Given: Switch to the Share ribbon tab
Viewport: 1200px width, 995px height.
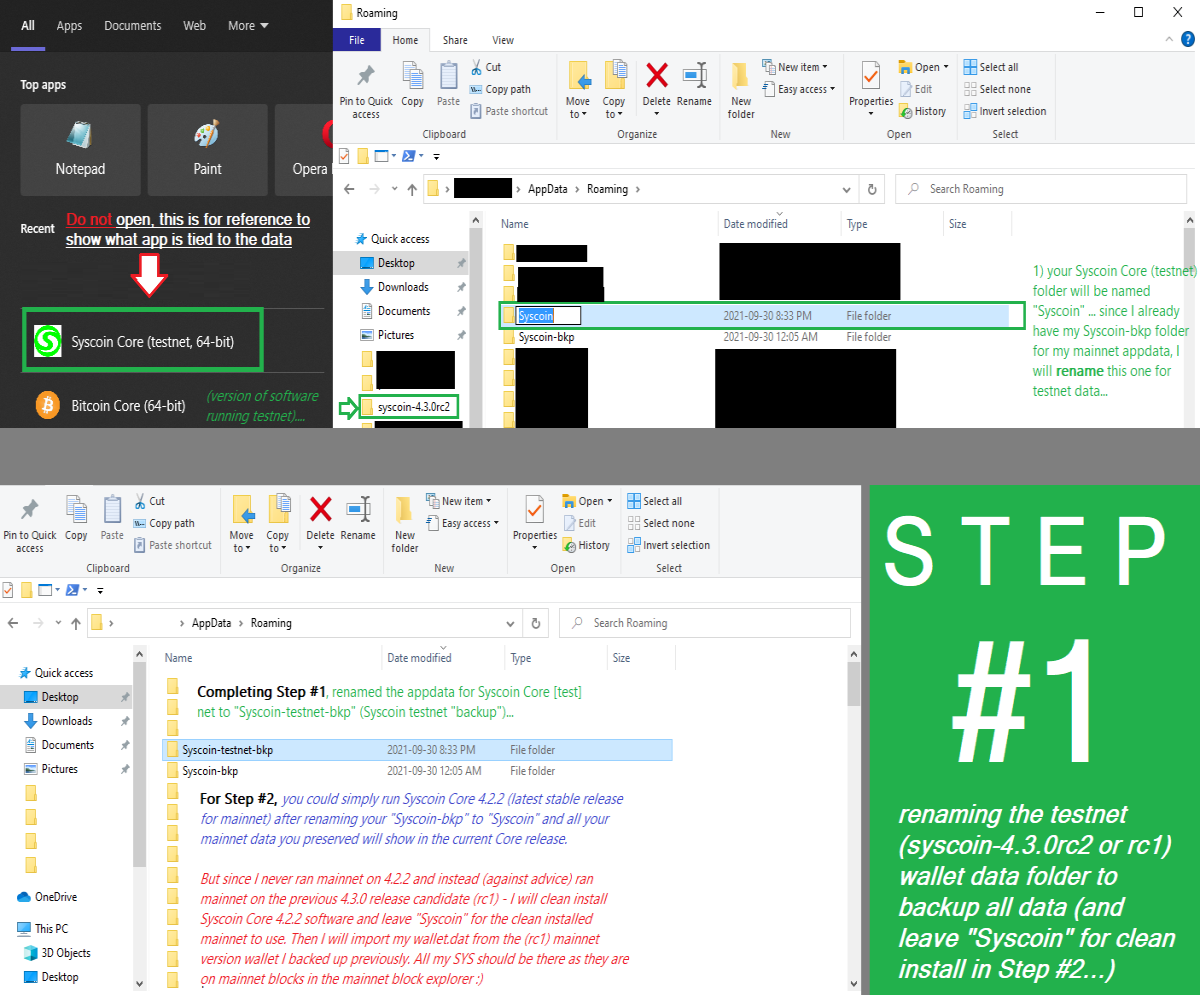Looking at the screenshot, I should 455,40.
